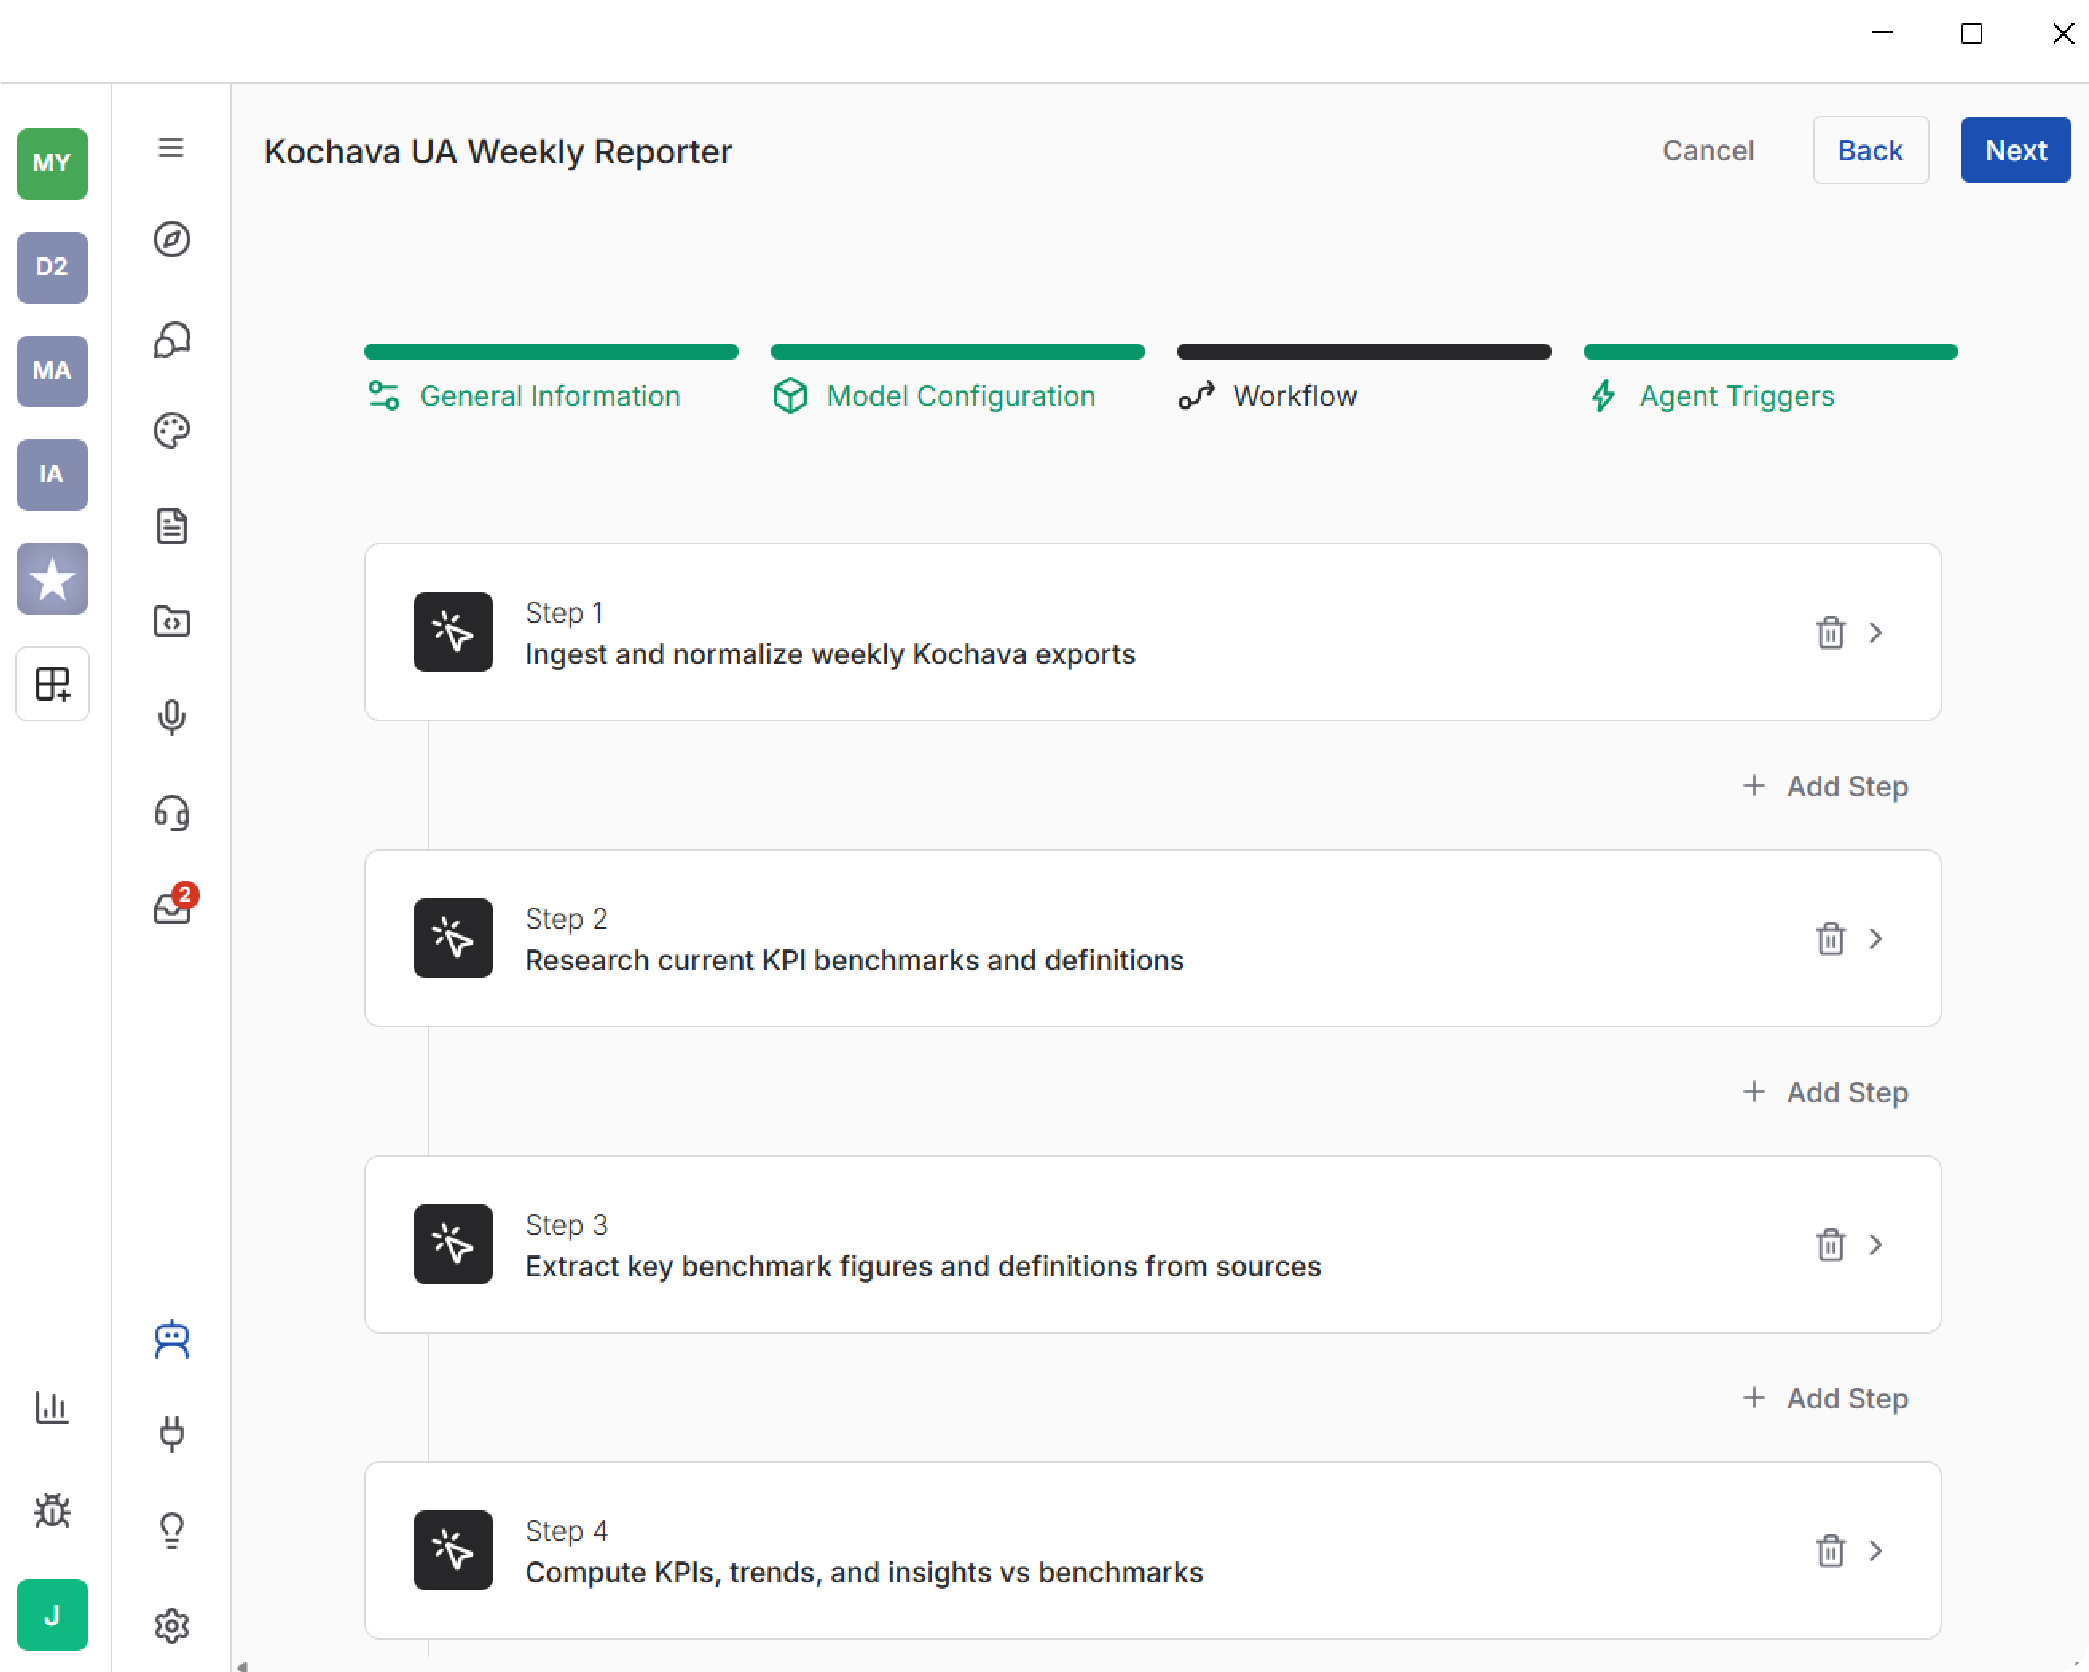Delete Step 1 using trash icon
Screen dimensions: 2089x1672
click(1830, 633)
